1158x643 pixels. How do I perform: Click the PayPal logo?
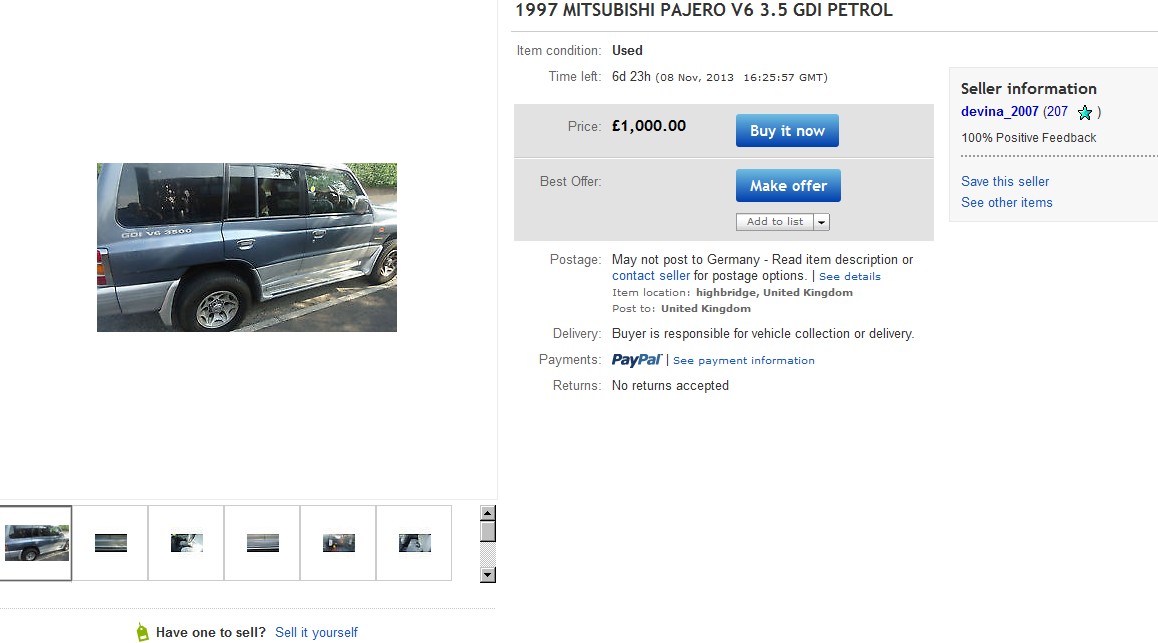pyautogui.click(x=636, y=360)
